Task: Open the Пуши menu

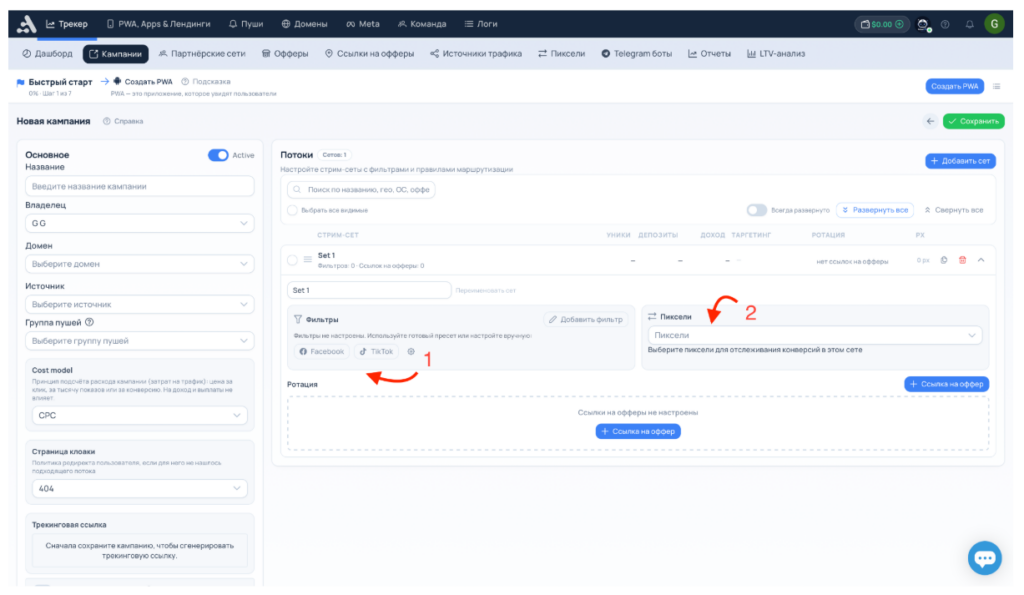Action: pyautogui.click(x=246, y=24)
